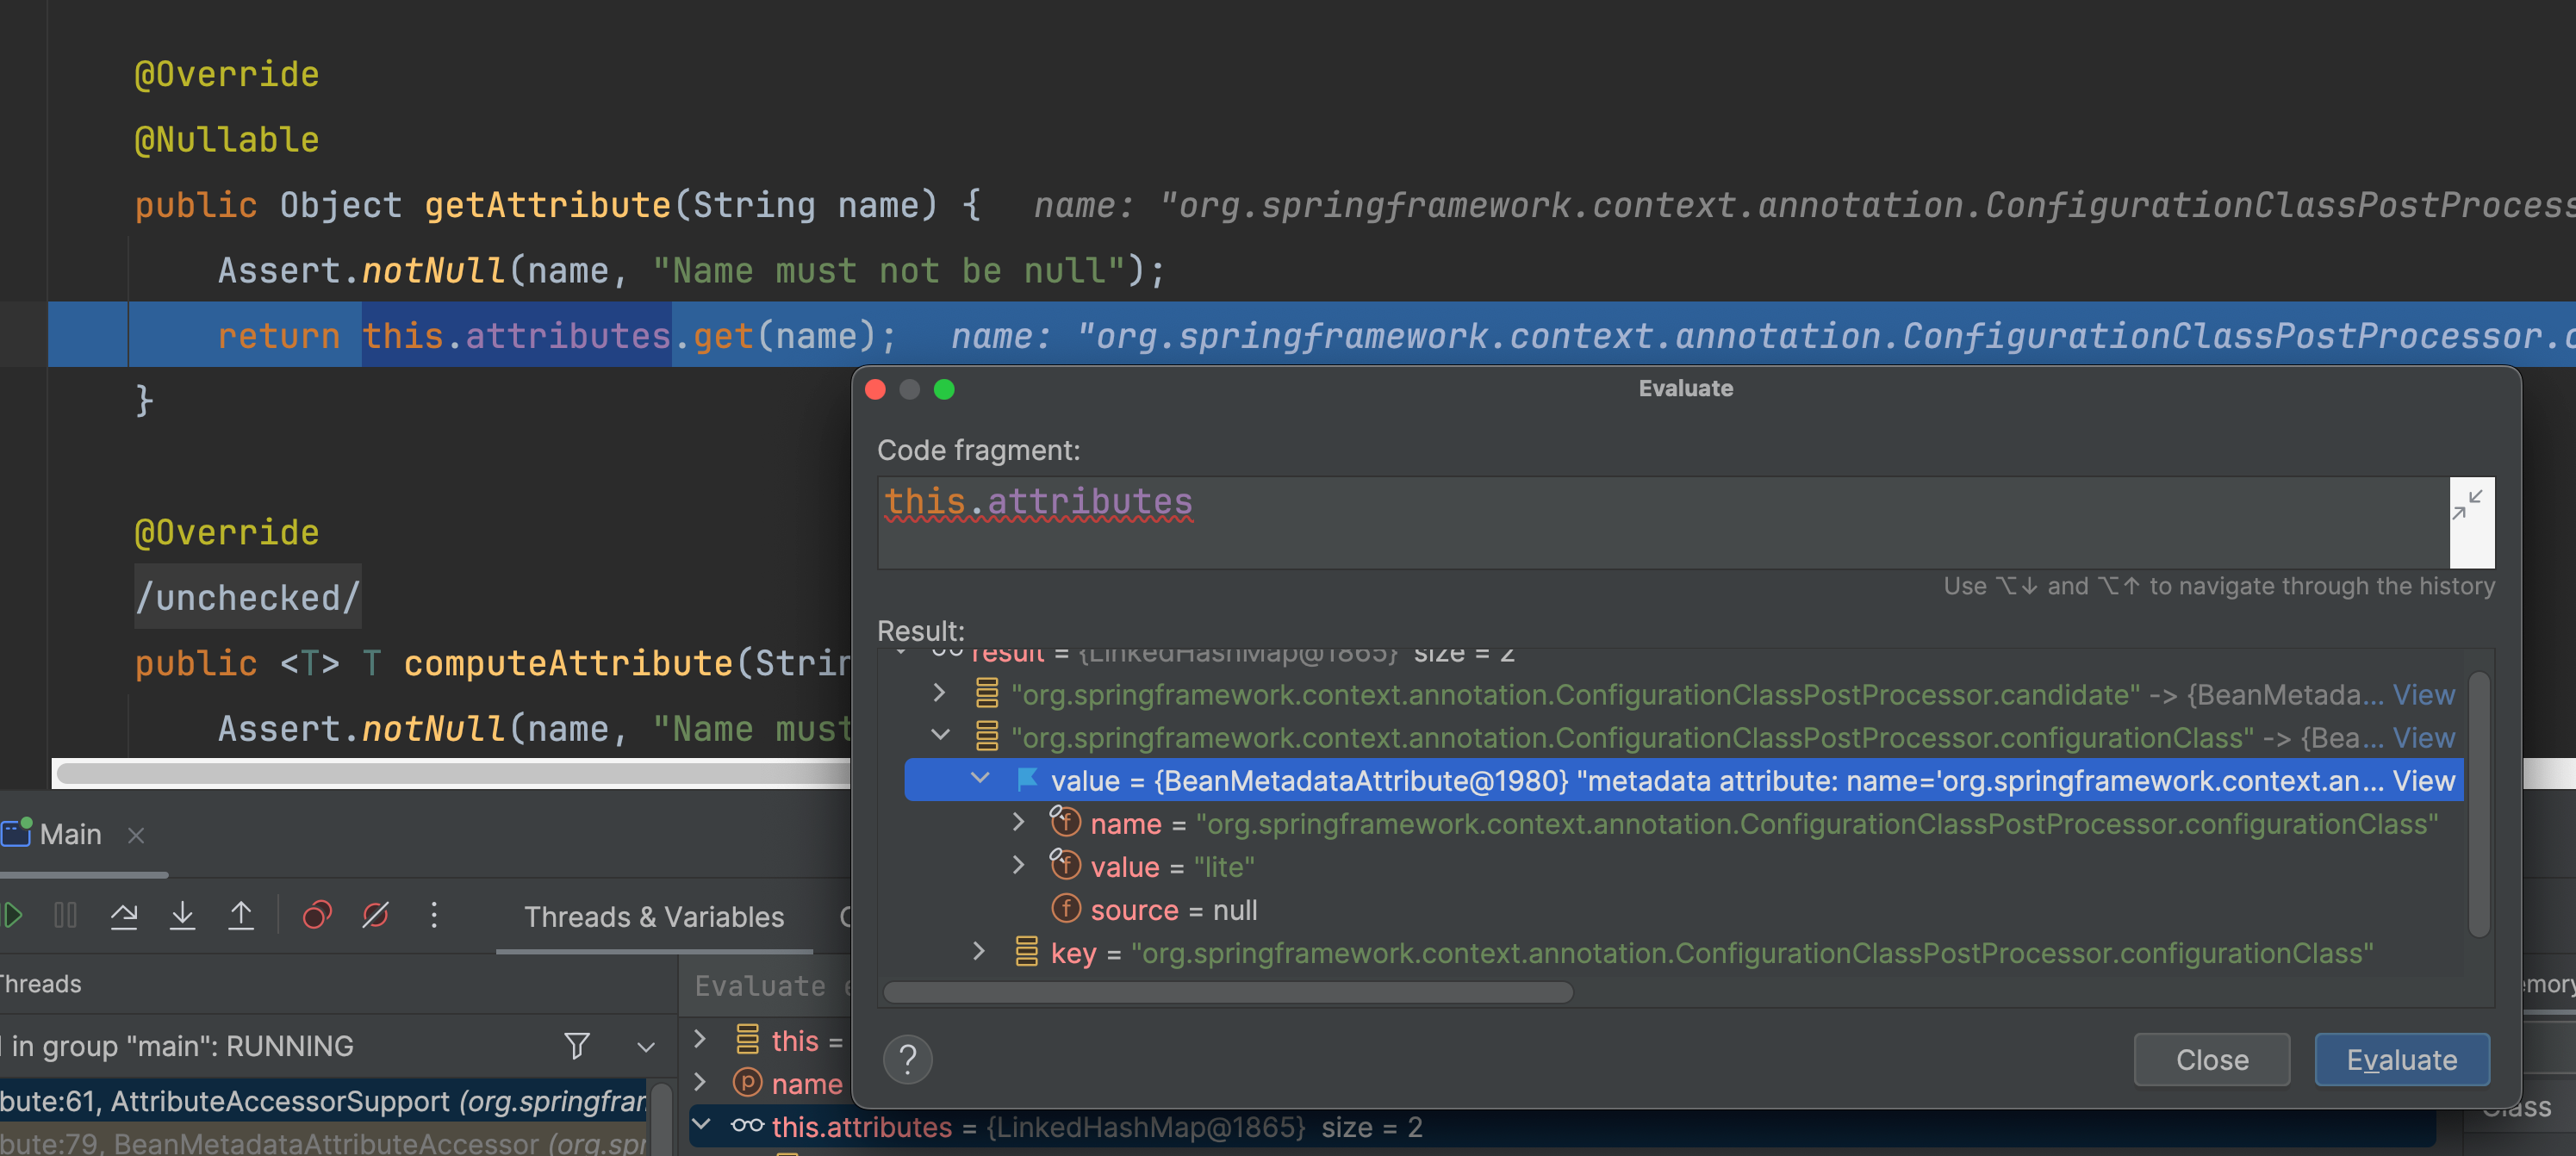This screenshot has width=2576, height=1156.
Task: Close the Main debug tab
Action: click(137, 835)
